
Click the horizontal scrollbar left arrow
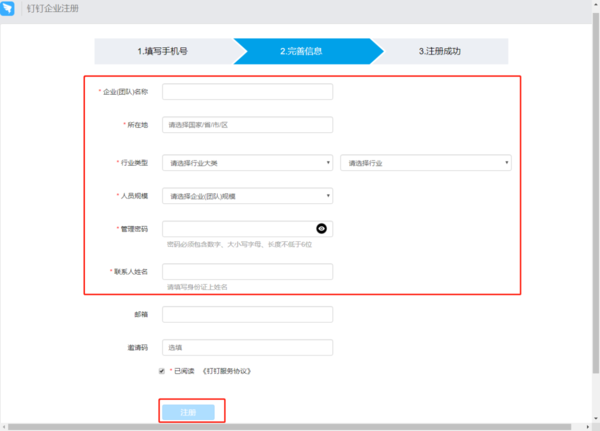point(4,427)
